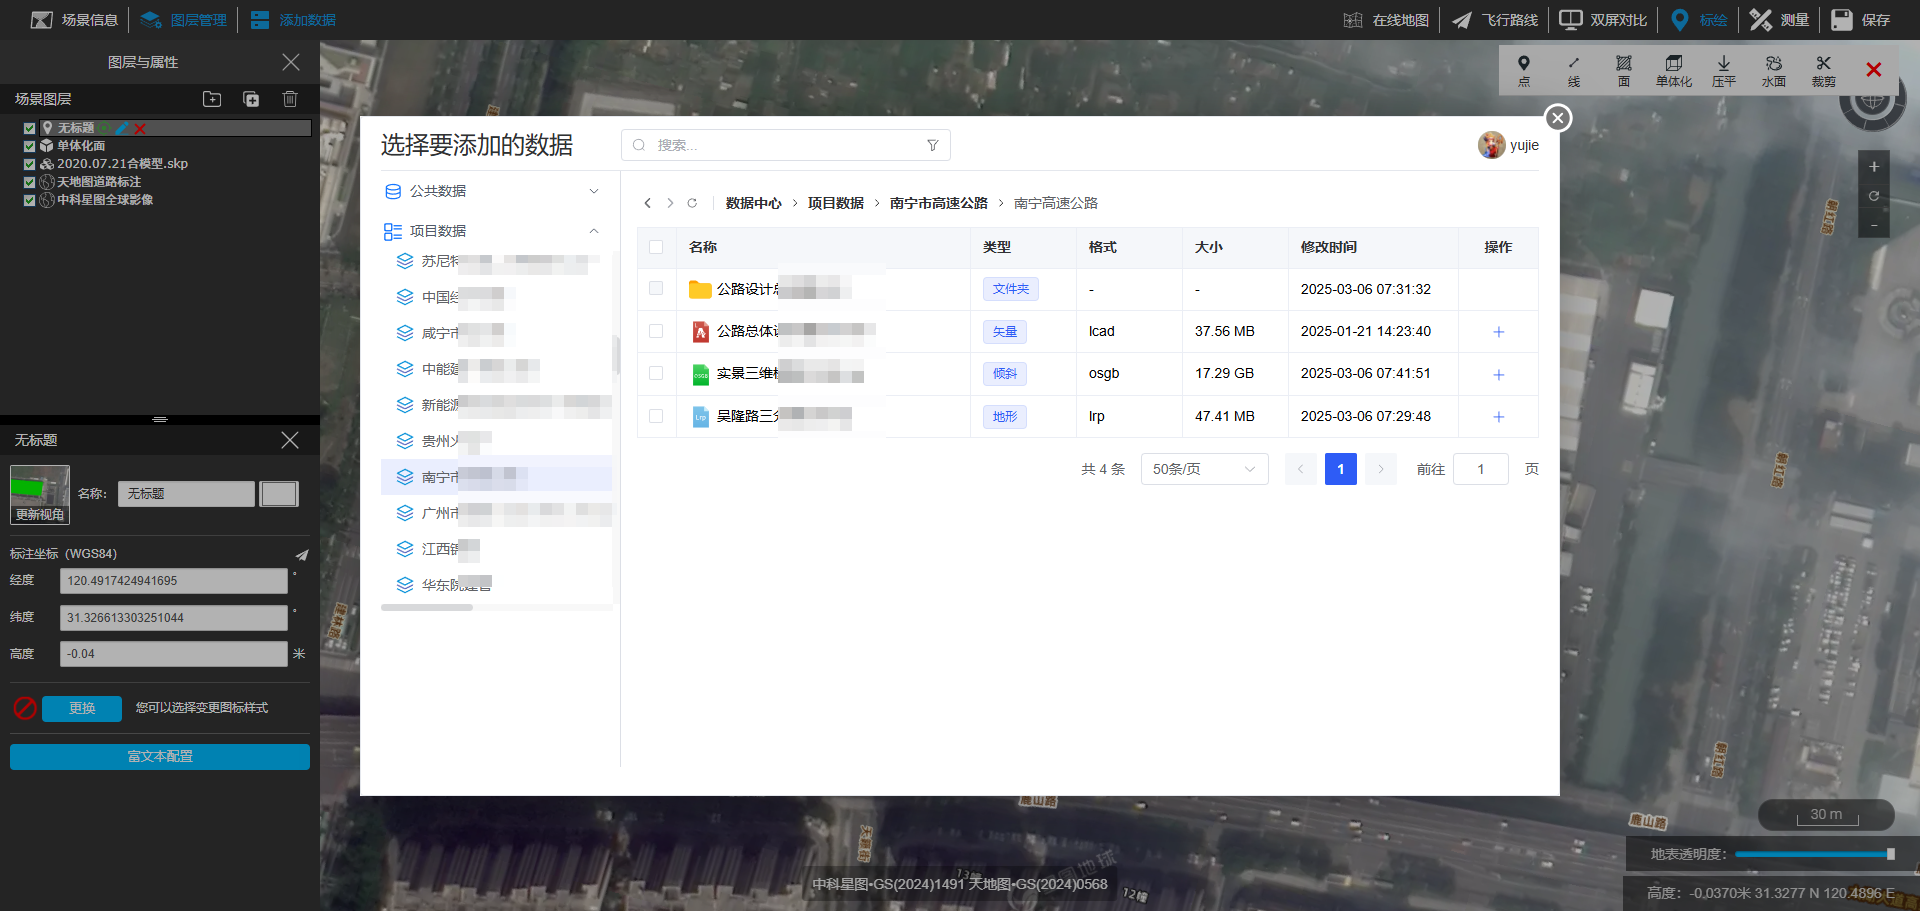This screenshot has width=1920, height=911.
Task: Check the 文件夹 folder row checkbox
Action: point(656,288)
